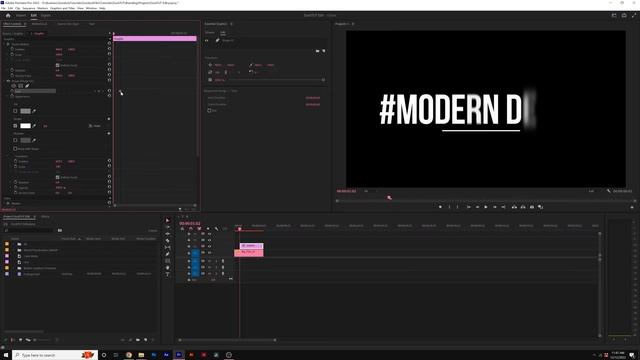Open Program Monitor settings wrench
Viewport: 640px width, 360px height.
pos(609,191)
